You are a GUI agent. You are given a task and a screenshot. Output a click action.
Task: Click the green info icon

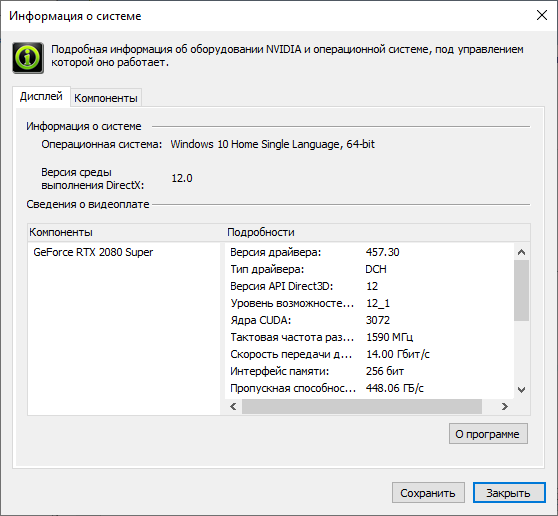pos(28,58)
